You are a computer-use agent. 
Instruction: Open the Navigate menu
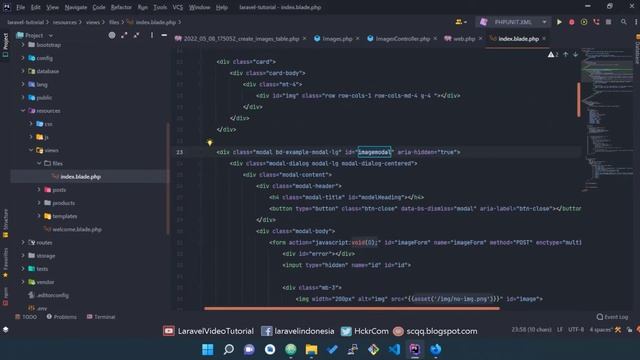pyautogui.click(x=76, y=7)
